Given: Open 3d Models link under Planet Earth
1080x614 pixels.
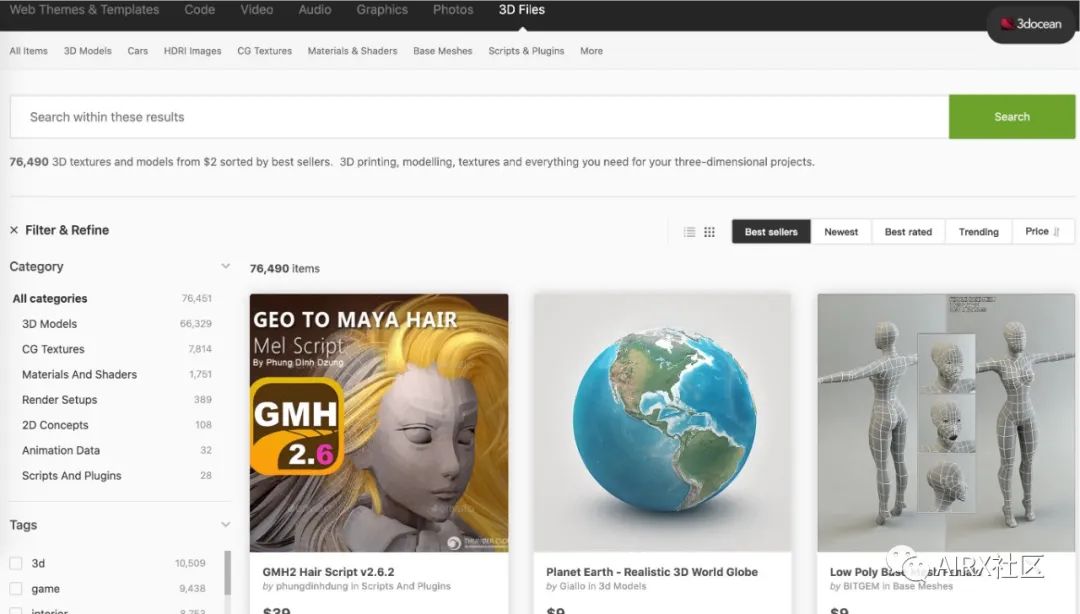Looking at the screenshot, I should tap(623, 586).
